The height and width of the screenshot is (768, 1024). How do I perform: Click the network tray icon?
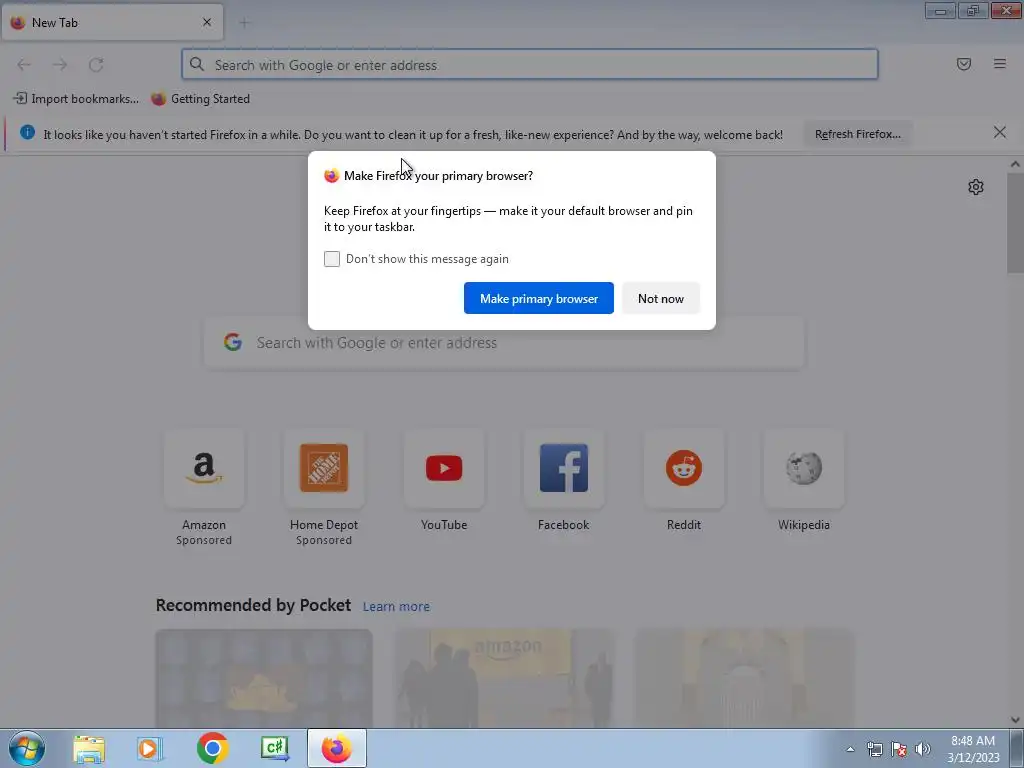coord(874,749)
